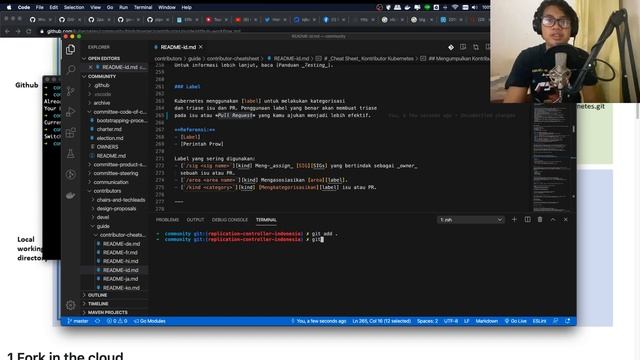Open the Test flask view
Viewport: 640px width, 360px height.
pos(71,153)
